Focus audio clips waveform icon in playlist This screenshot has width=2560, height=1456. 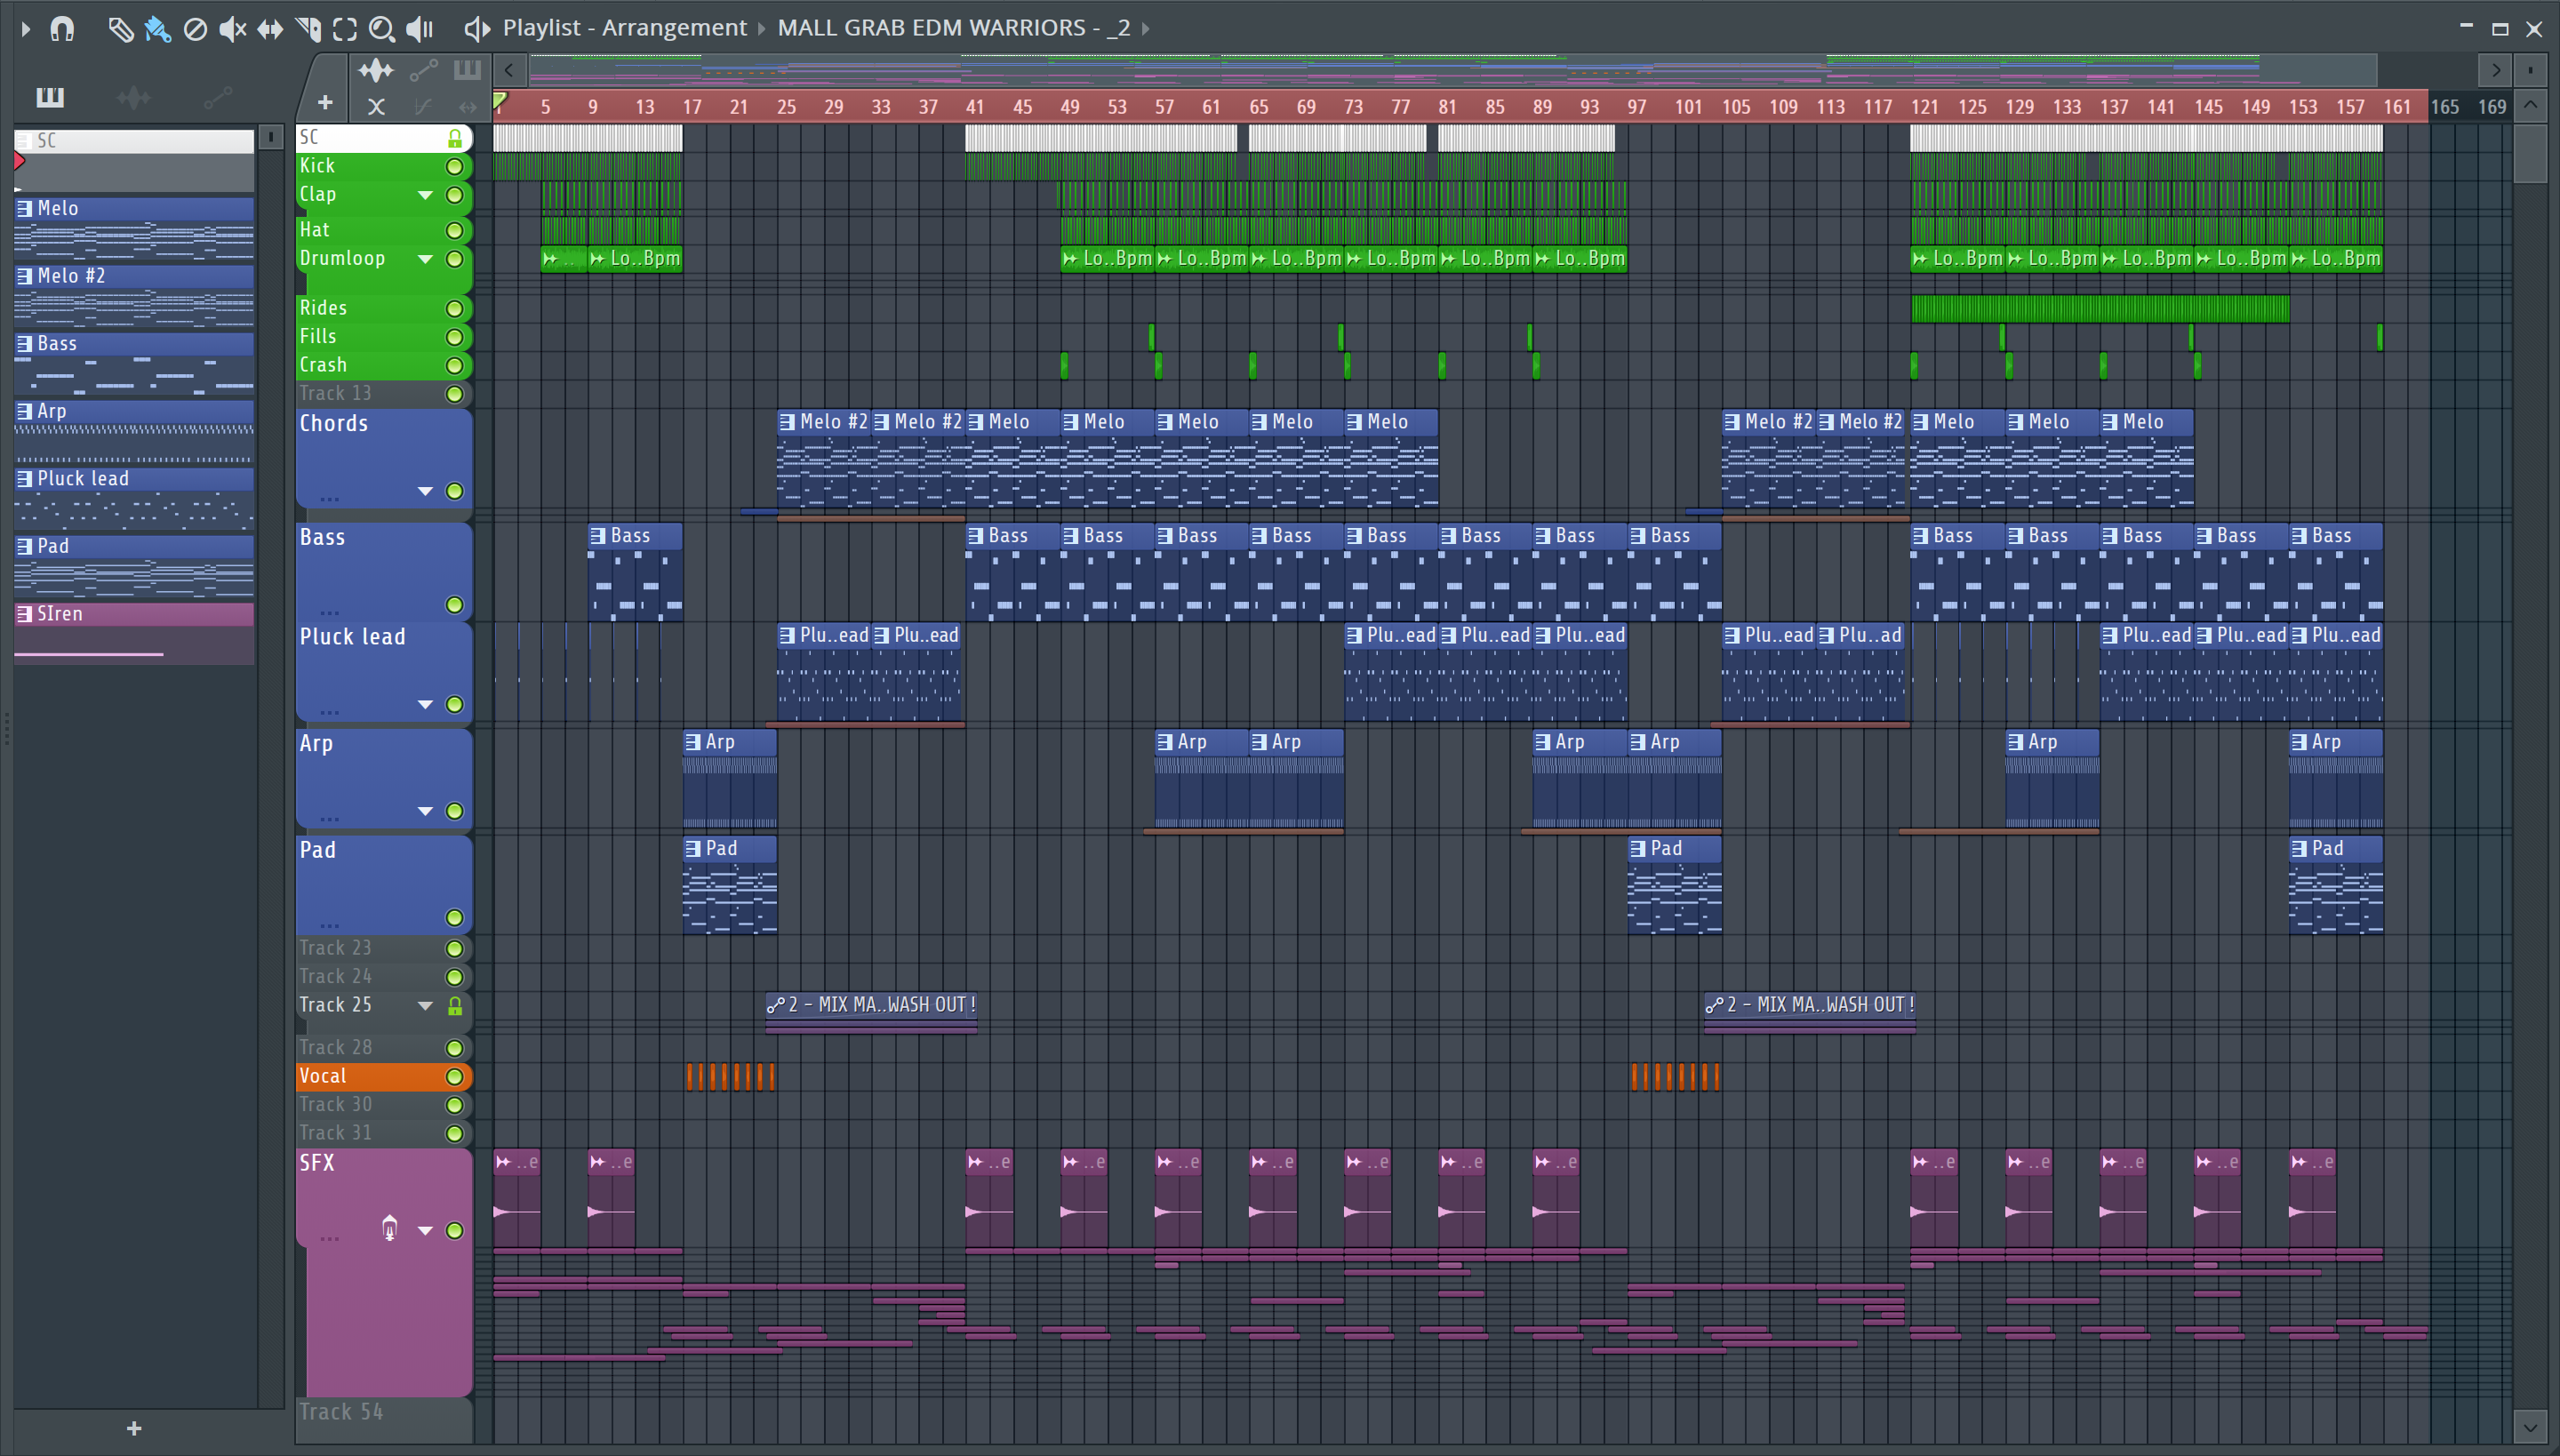click(376, 70)
